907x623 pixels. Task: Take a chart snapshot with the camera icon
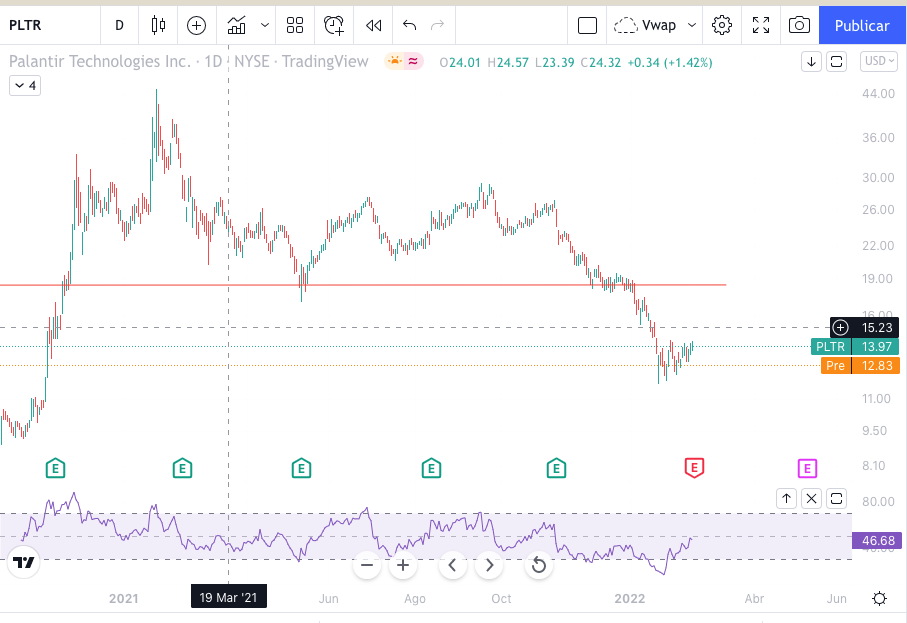(799, 25)
